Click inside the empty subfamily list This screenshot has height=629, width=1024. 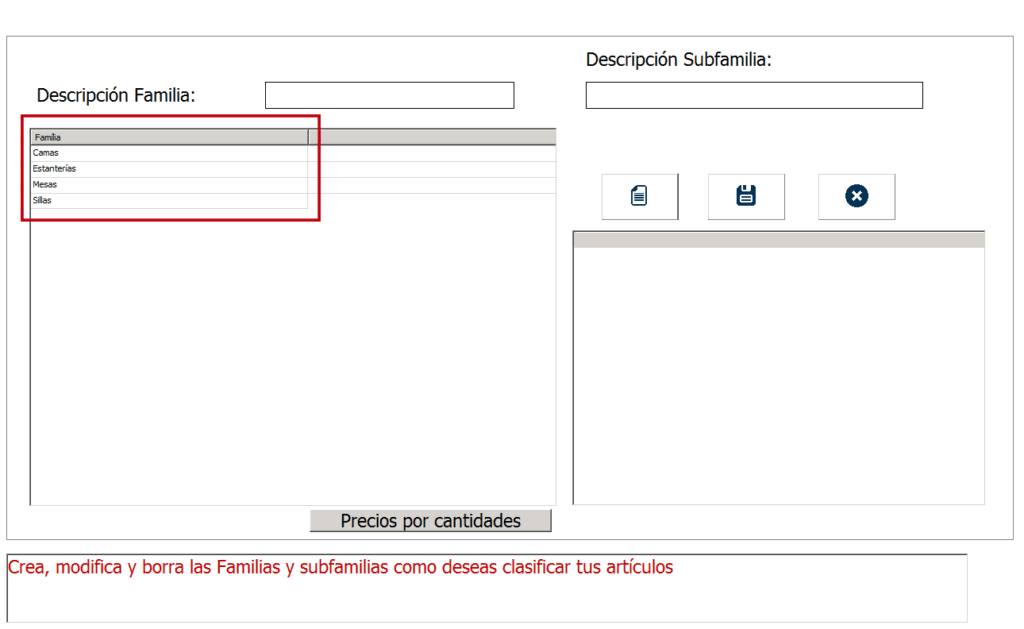pyautogui.click(x=778, y=375)
